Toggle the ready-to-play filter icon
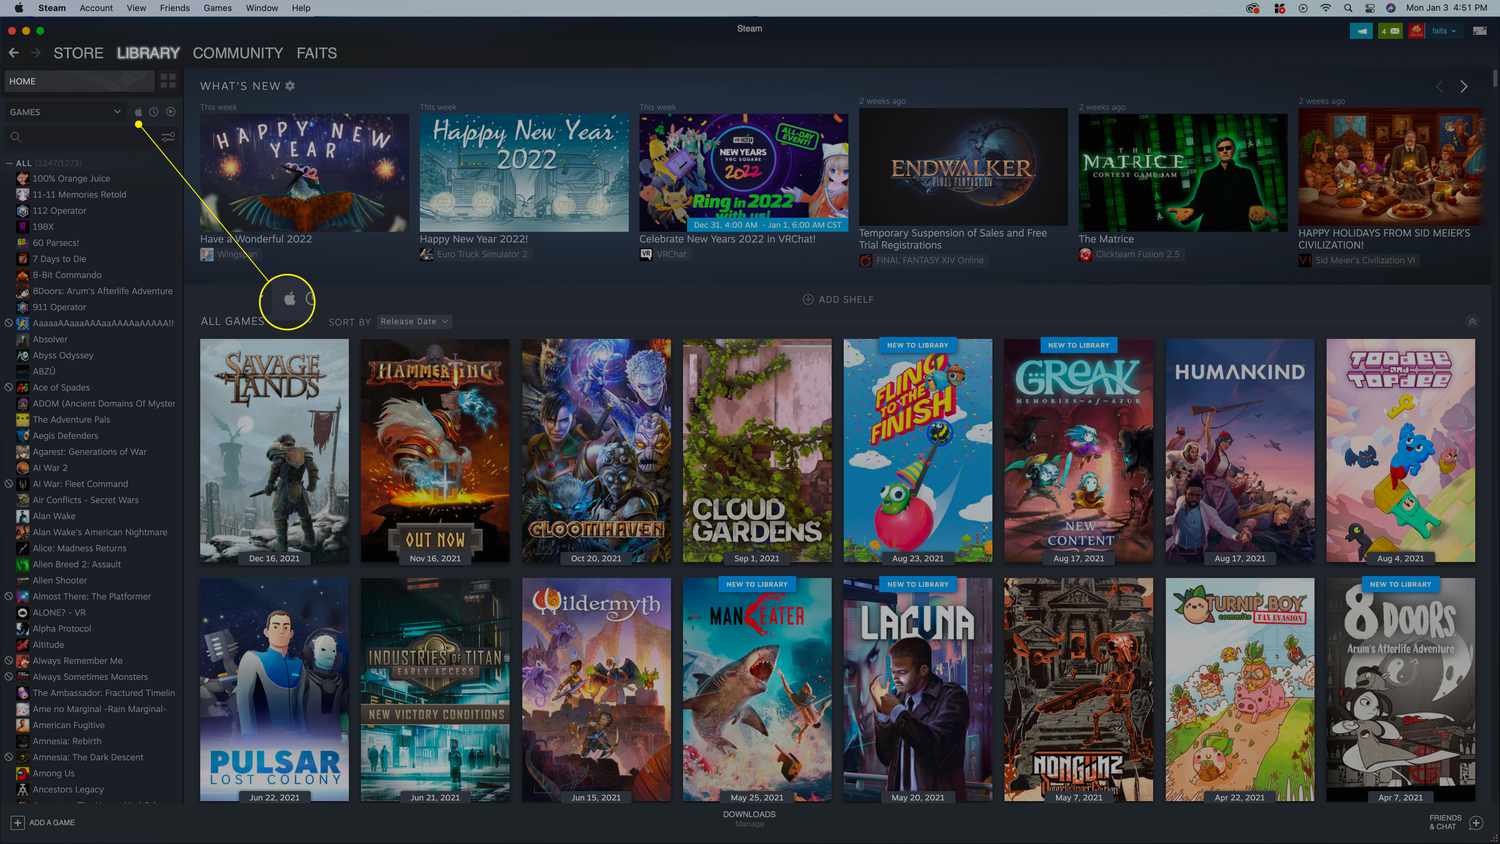Image resolution: width=1500 pixels, height=844 pixels. pos(170,112)
